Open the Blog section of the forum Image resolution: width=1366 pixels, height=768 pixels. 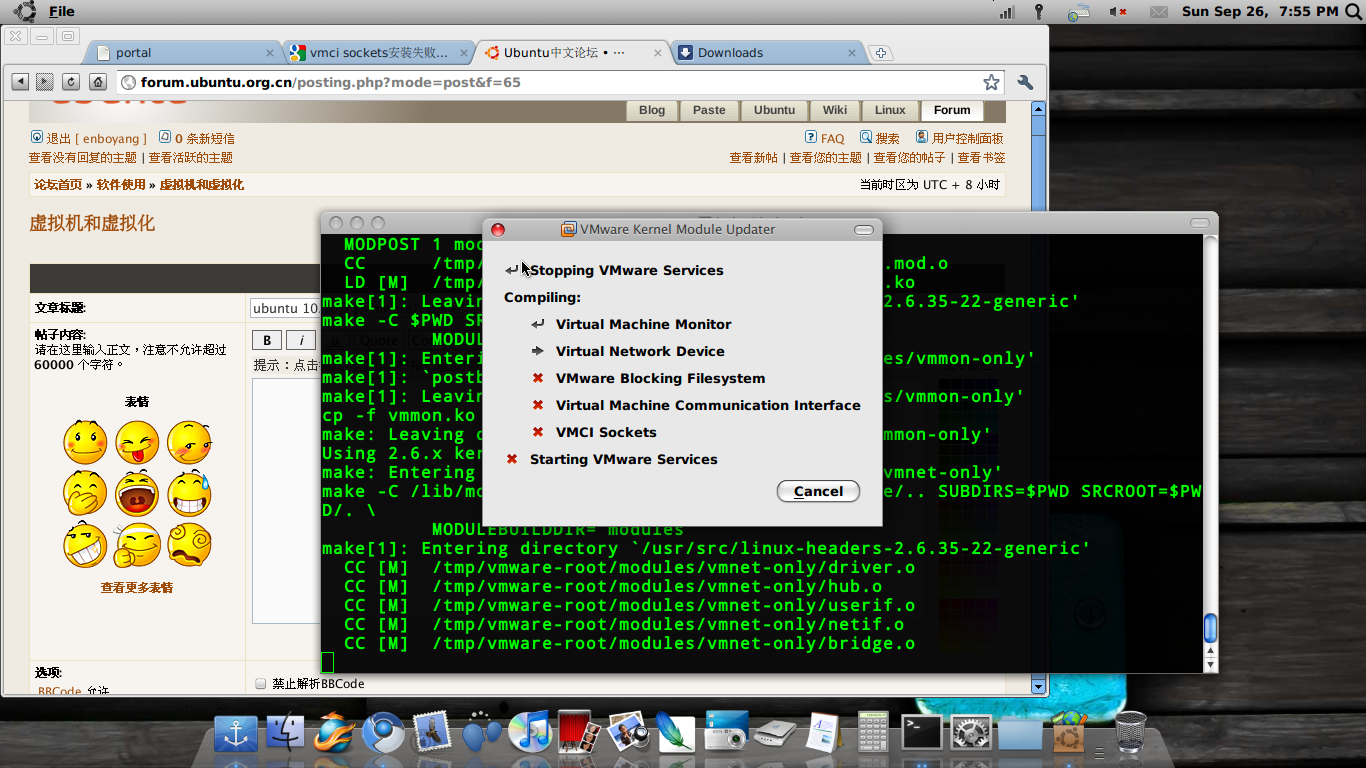[652, 110]
